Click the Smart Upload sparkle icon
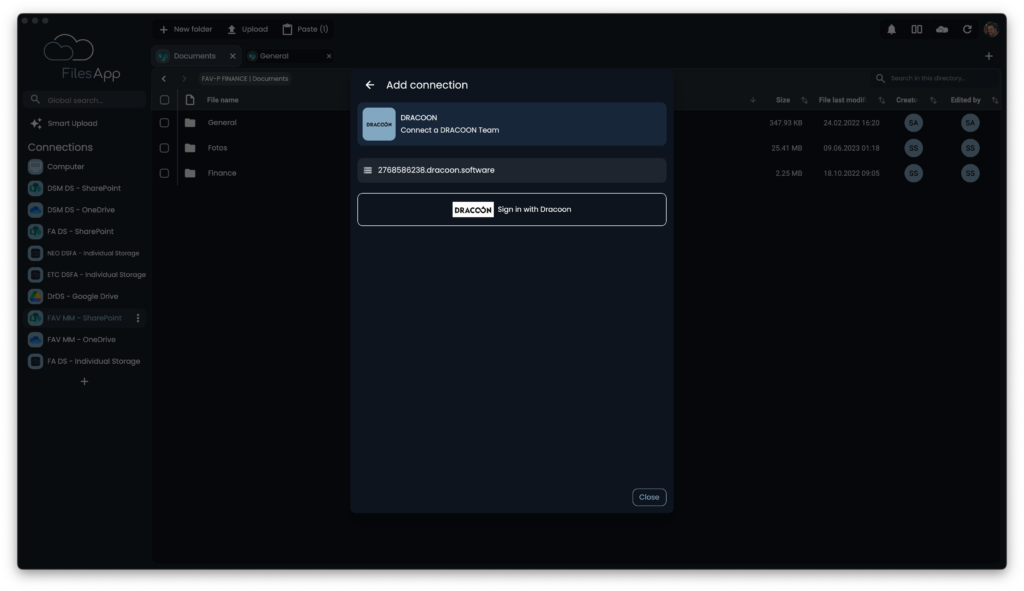Screen dimensions: 1024x591 coord(36,123)
